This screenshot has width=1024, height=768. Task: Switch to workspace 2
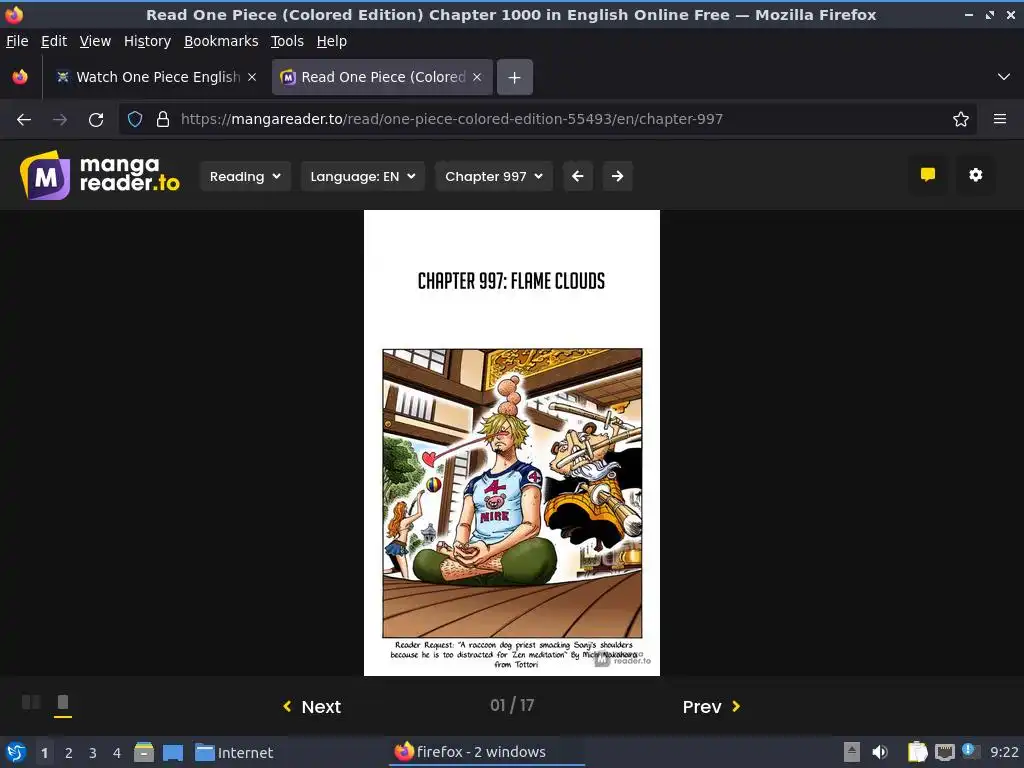tap(69, 753)
